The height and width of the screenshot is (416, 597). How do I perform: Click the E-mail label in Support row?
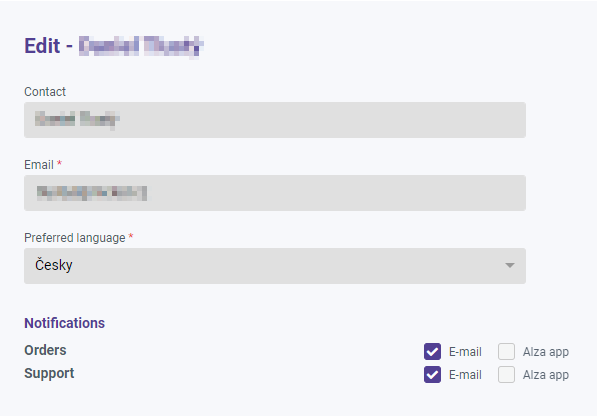tap(465, 375)
